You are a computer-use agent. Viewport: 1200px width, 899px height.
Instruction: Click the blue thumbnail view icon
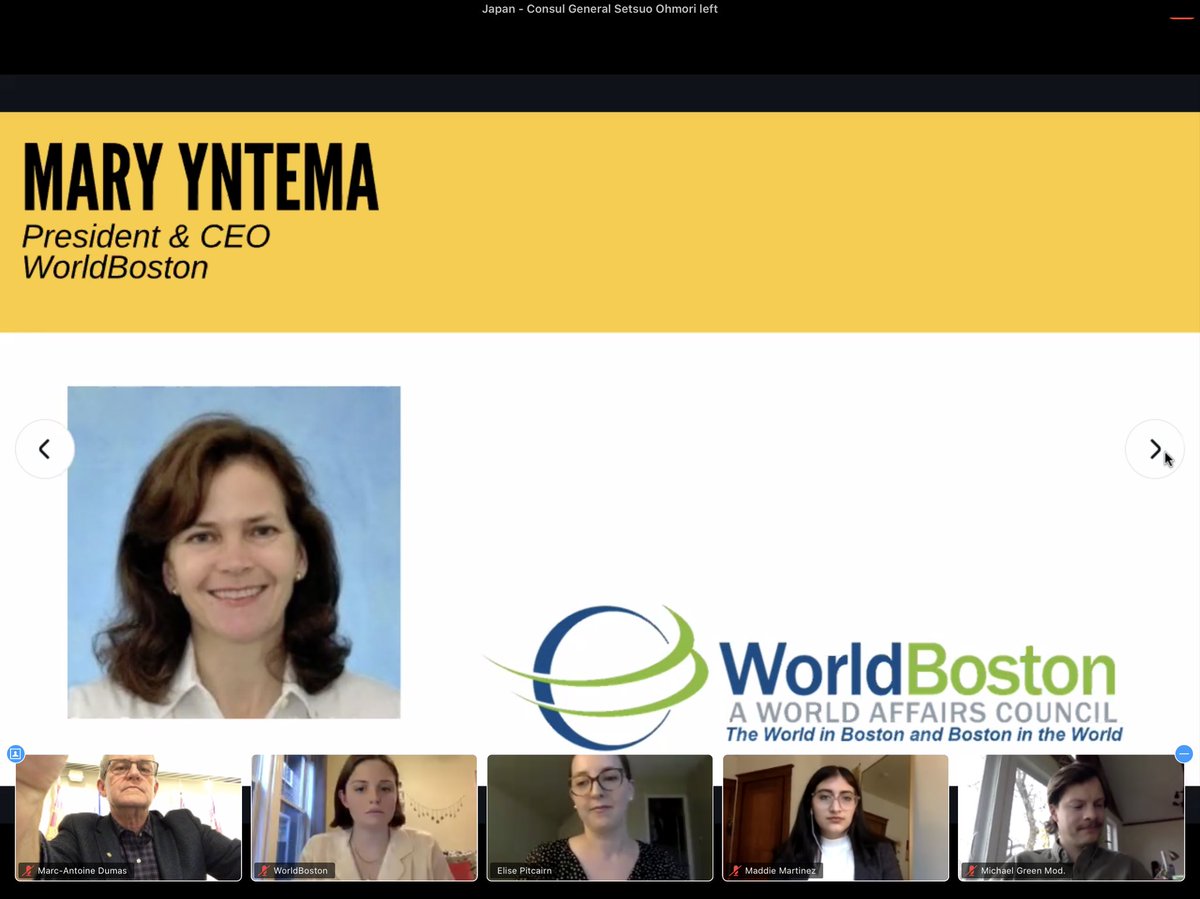click(15, 754)
